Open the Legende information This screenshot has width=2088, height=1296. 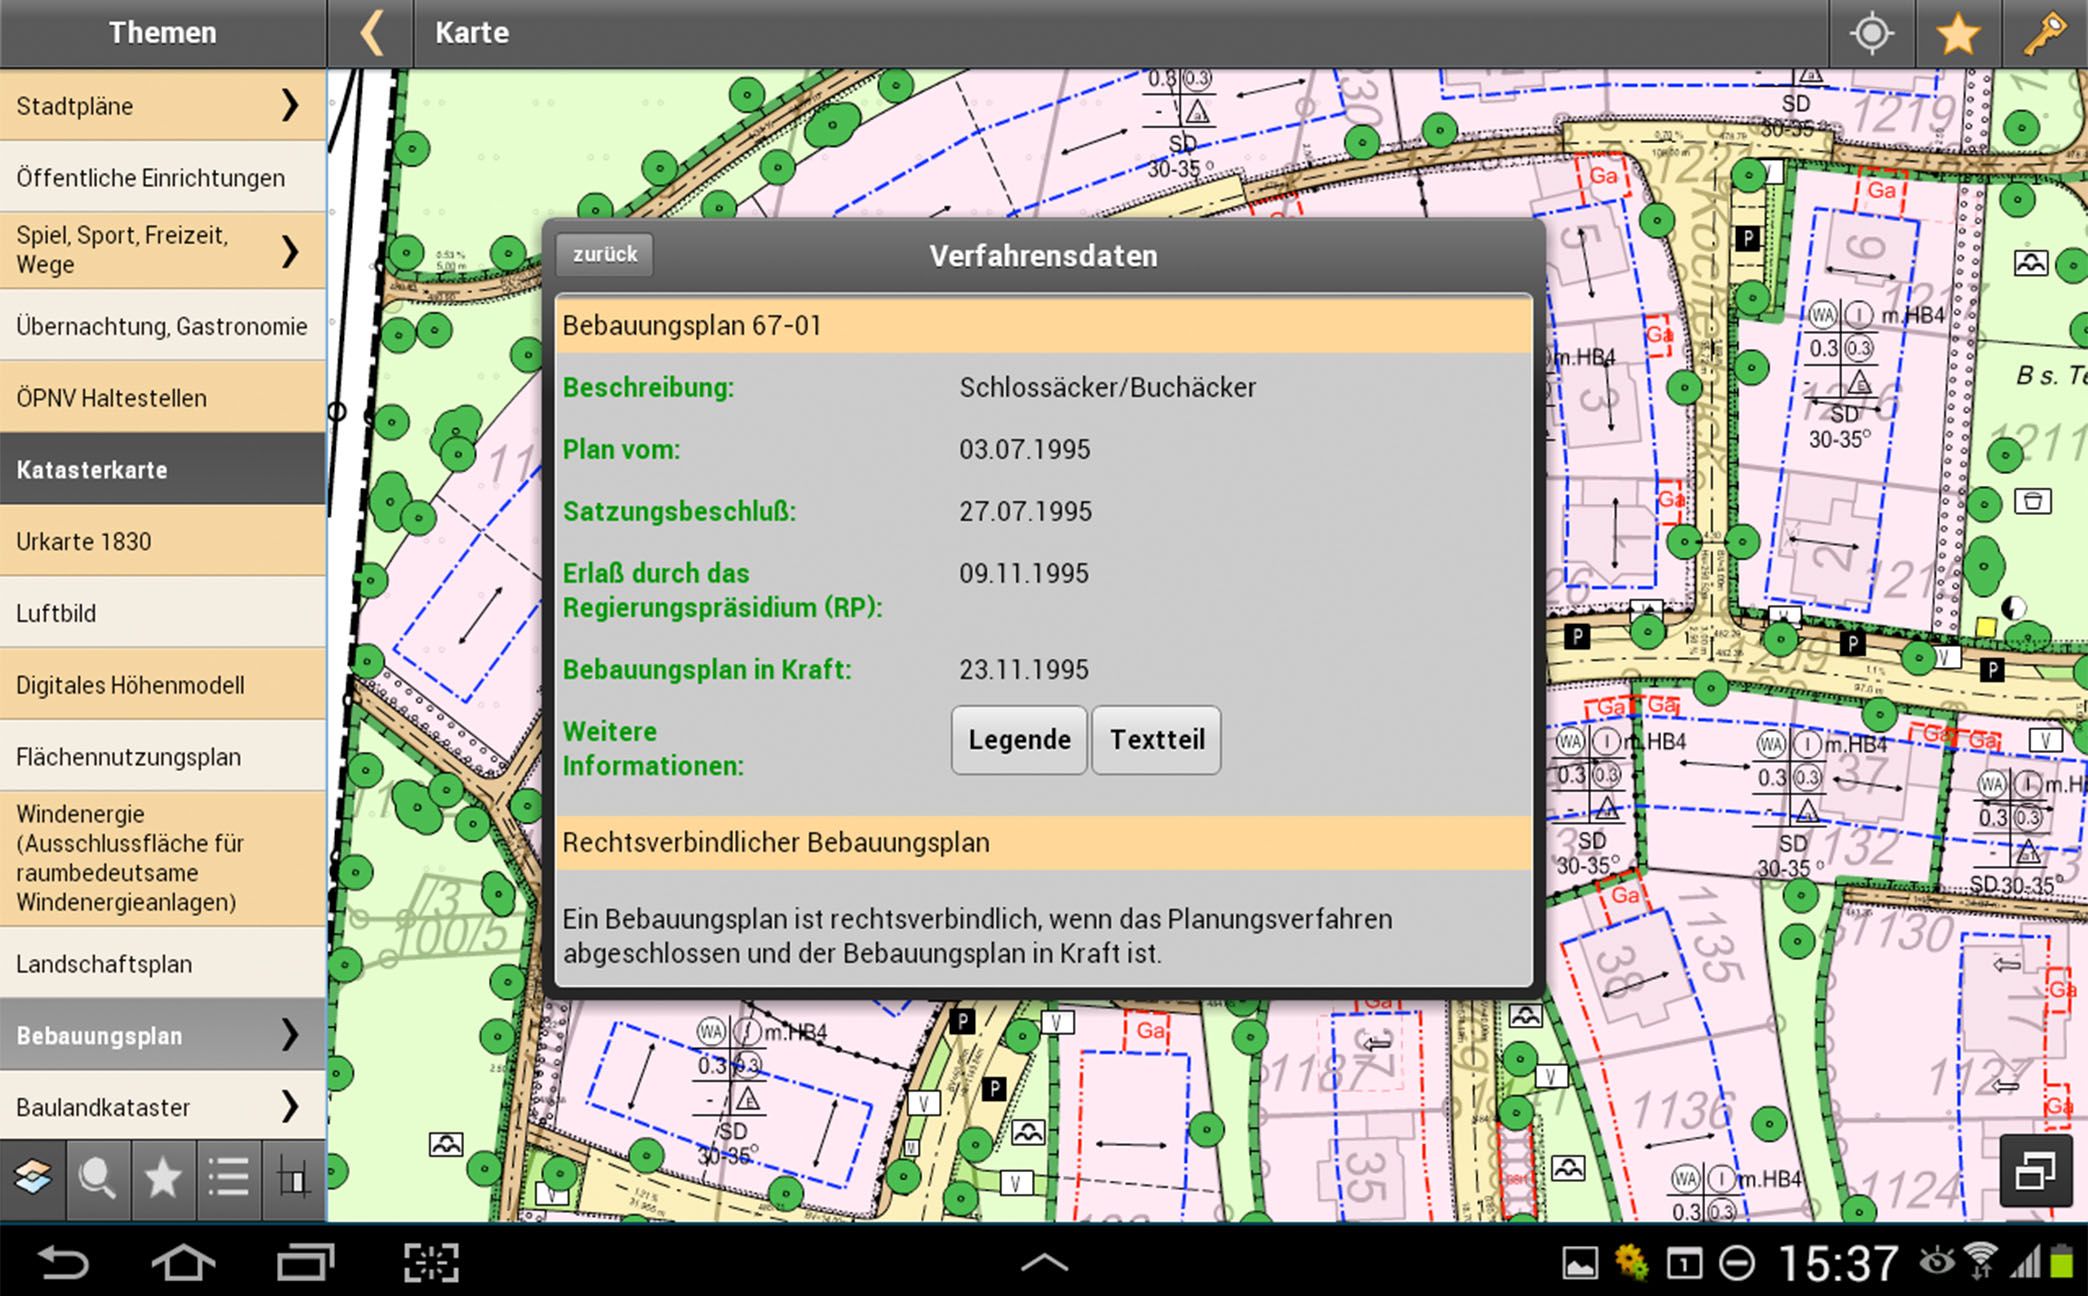tap(1018, 740)
